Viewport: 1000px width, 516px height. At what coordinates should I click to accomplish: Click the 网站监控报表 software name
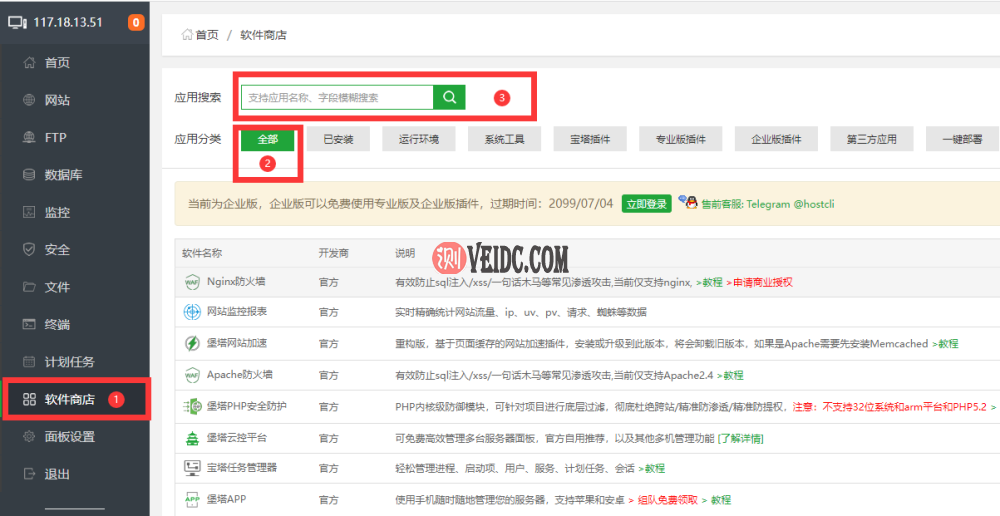coord(237,311)
